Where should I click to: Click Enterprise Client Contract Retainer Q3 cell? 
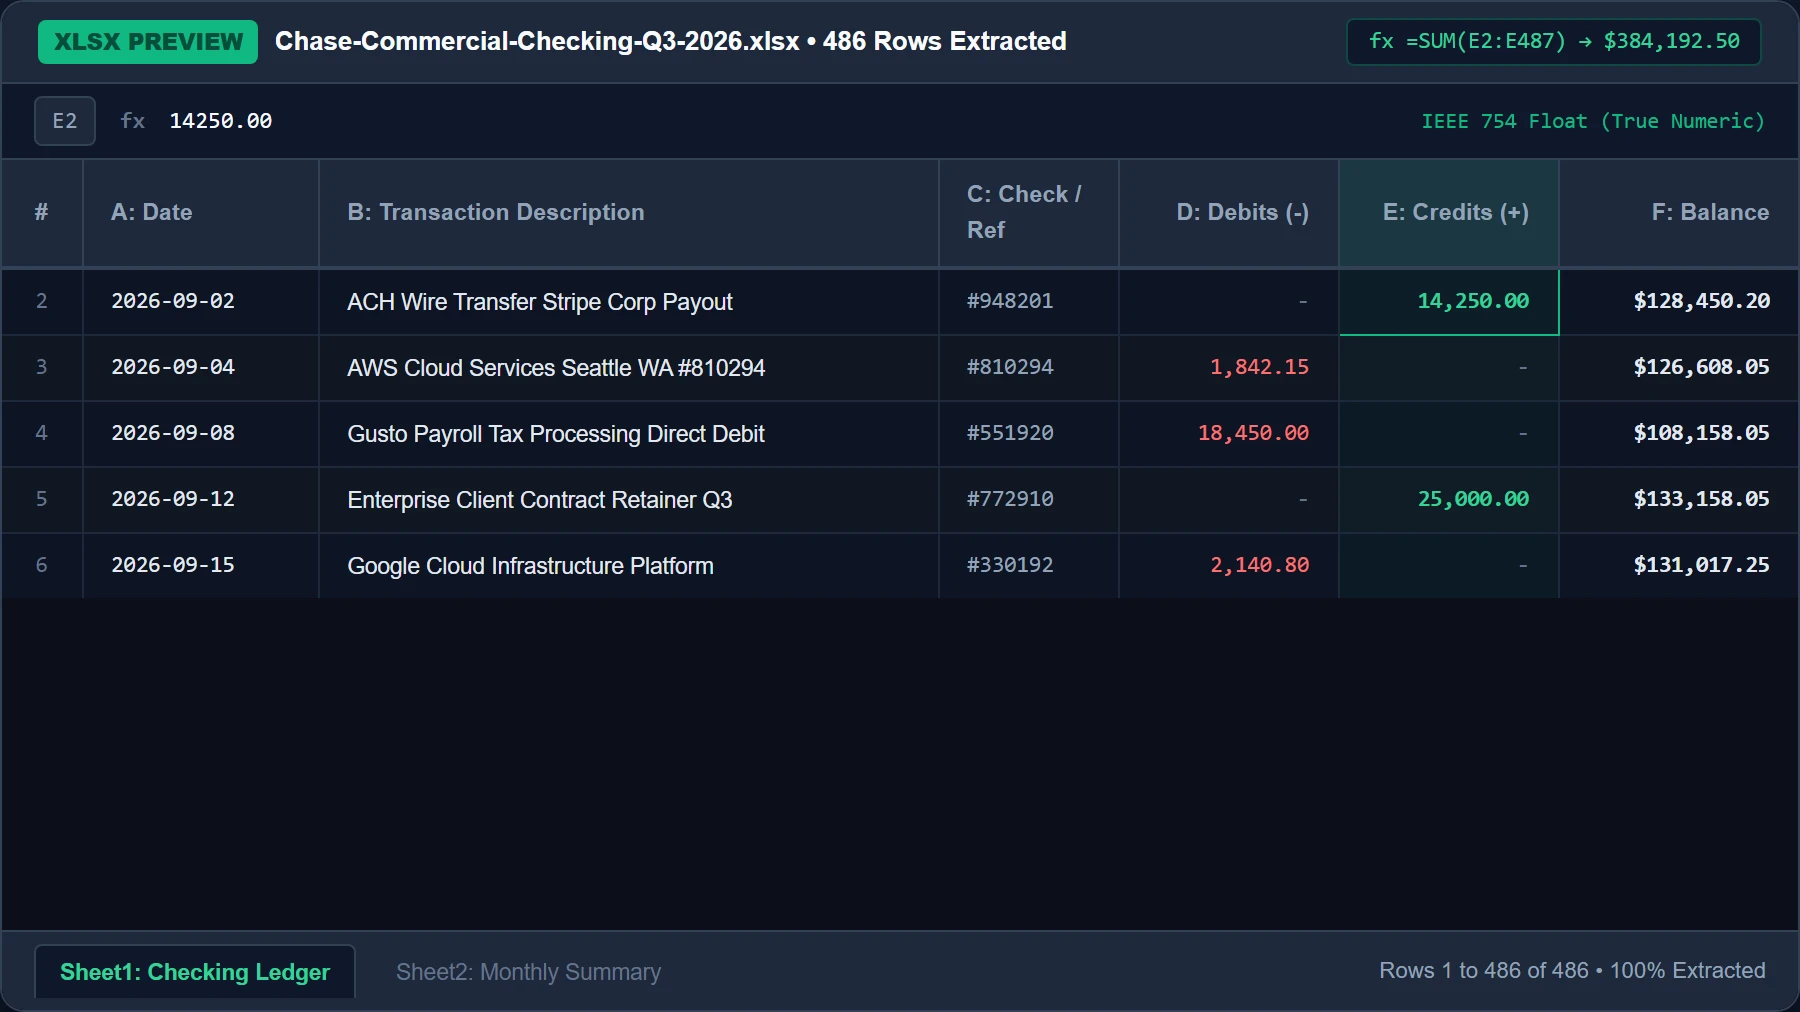(629, 500)
